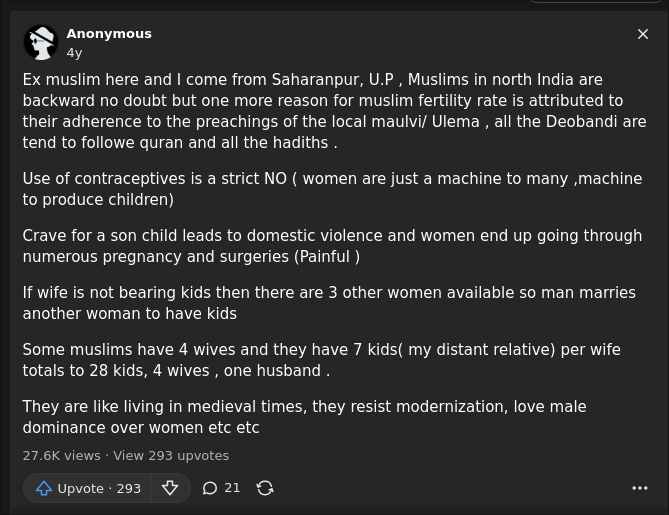This screenshot has height=515, width=669.
Task: Click the View 293 upvotes link
Action: [171, 456]
